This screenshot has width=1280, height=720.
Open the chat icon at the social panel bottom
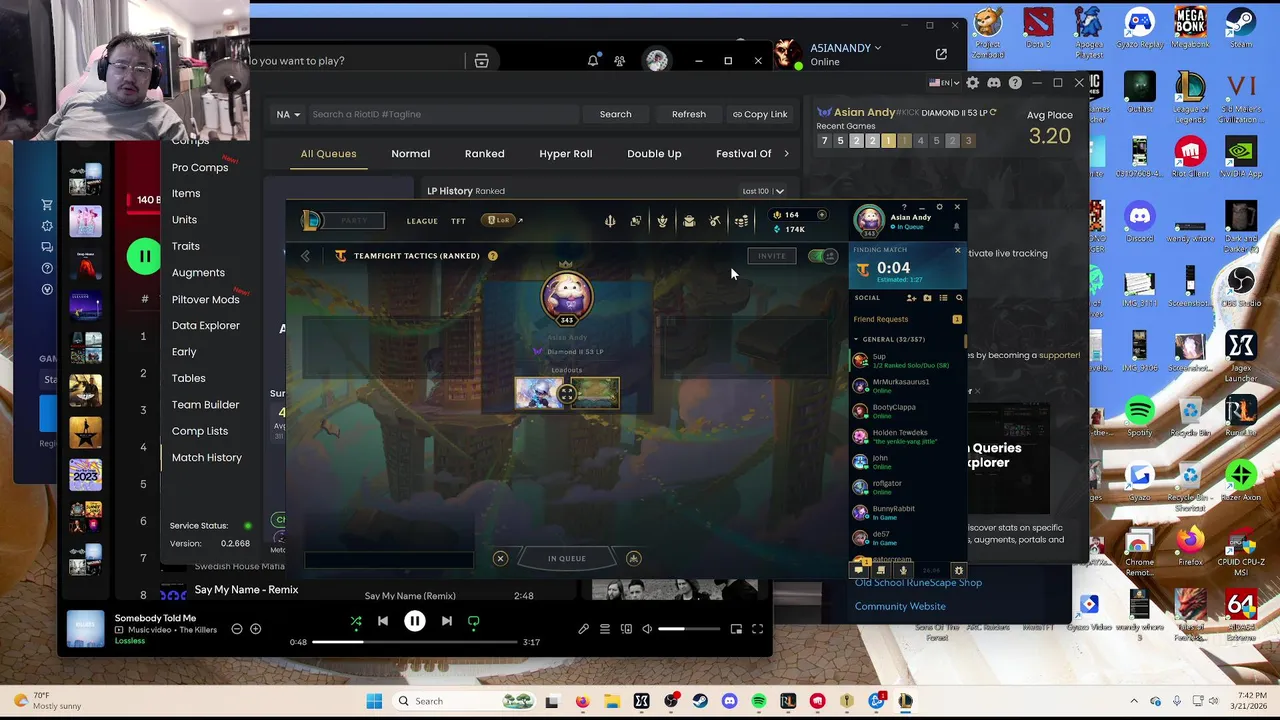[859, 570]
